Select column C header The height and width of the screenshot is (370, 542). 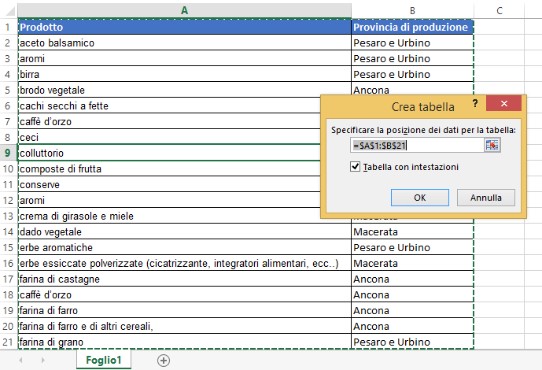(x=499, y=10)
